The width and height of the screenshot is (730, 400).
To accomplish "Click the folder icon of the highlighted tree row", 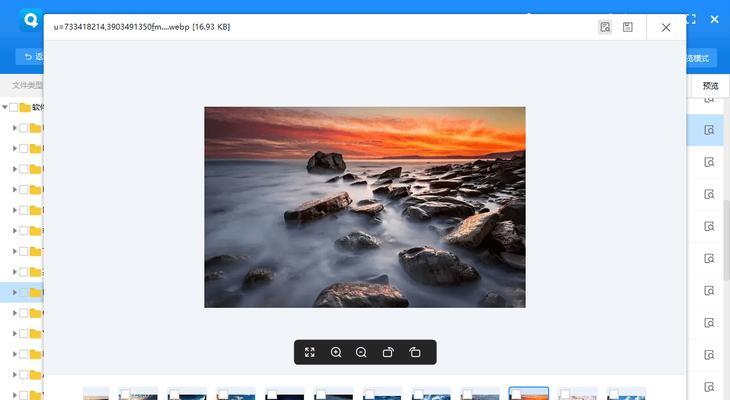I will [x=36, y=292].
